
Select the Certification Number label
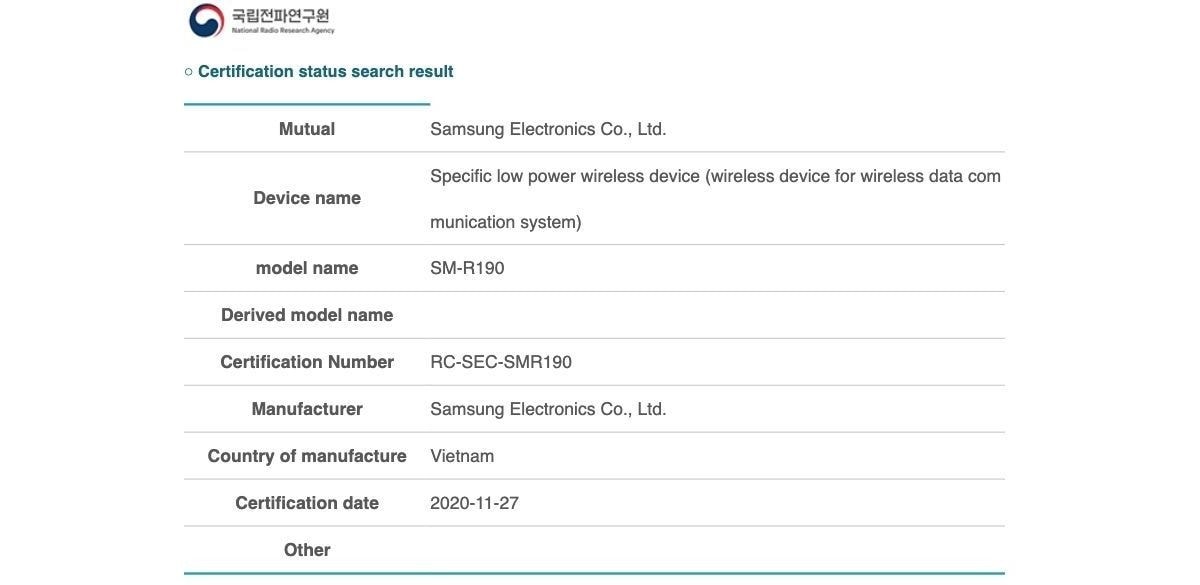307,362
